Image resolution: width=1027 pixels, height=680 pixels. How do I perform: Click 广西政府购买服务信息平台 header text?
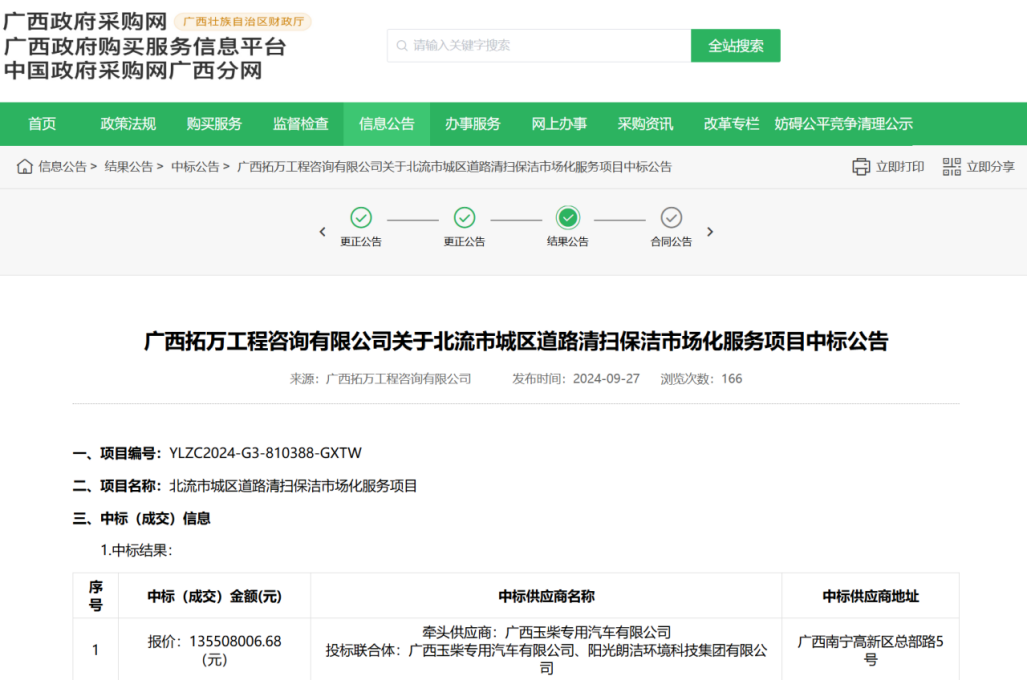[145, 47]
